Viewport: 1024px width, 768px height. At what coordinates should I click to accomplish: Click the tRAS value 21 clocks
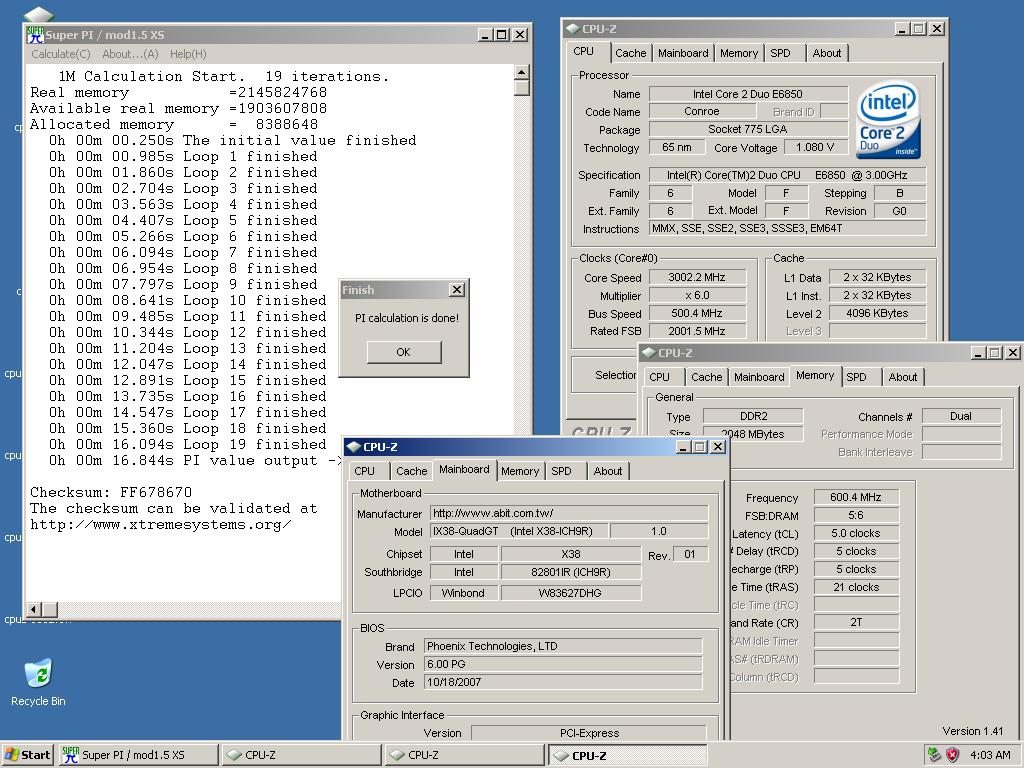pos(856,587)
